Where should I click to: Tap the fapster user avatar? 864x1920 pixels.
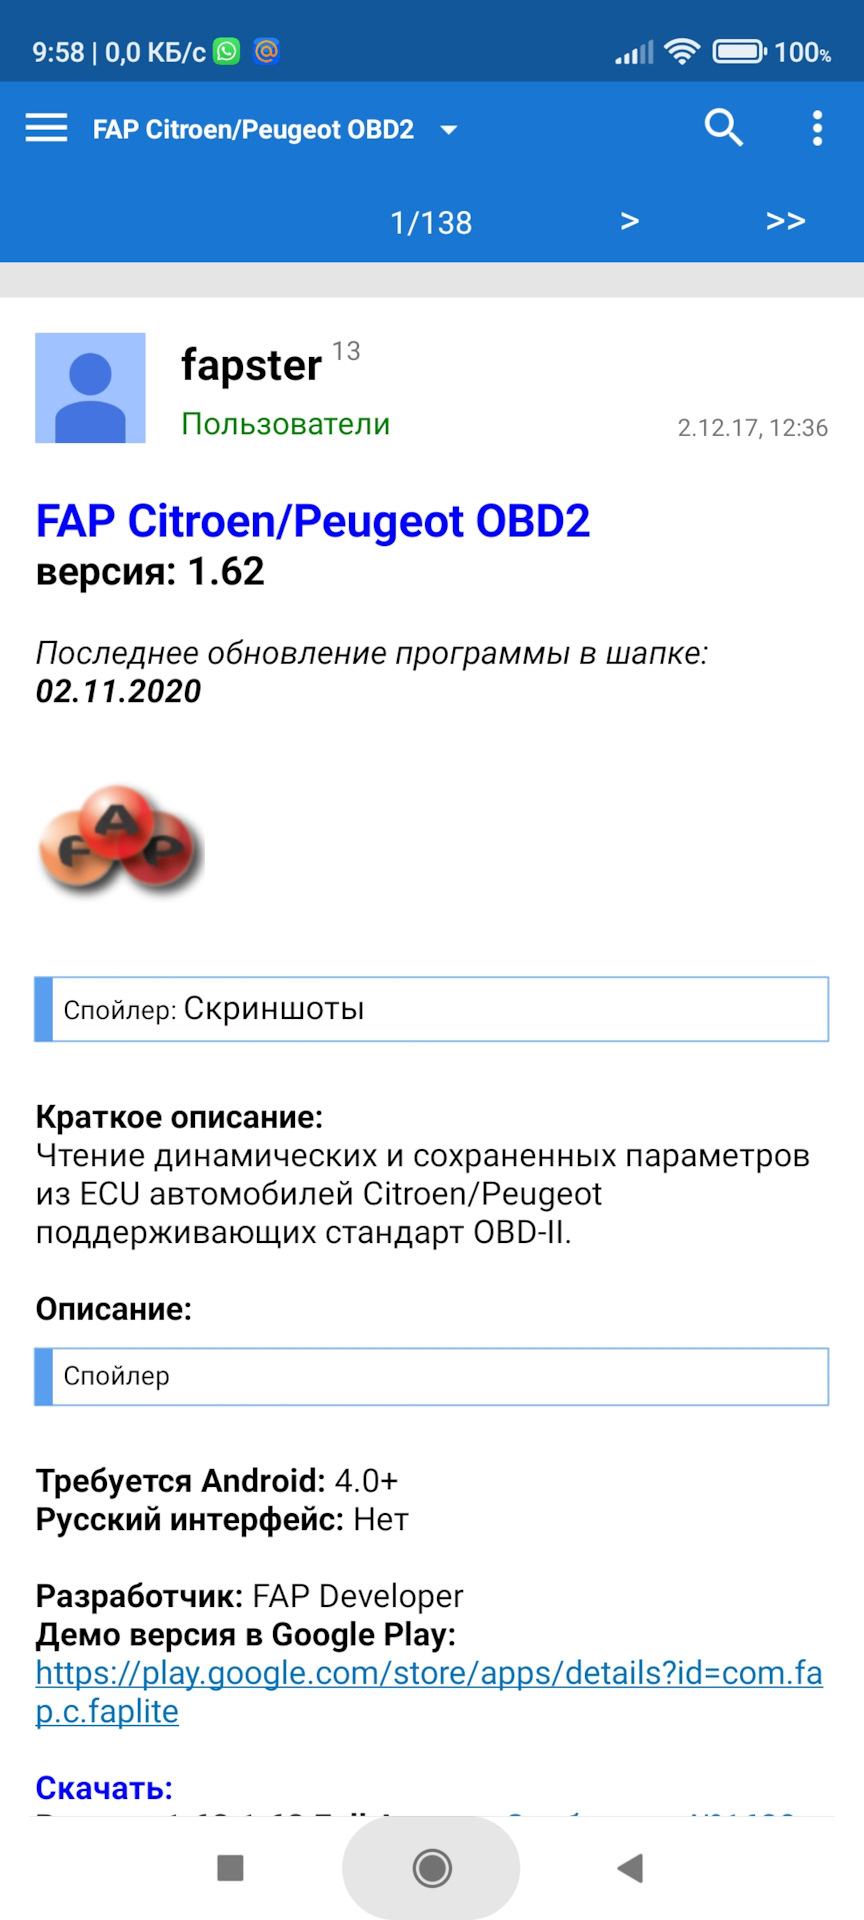[x=91, y=388]
